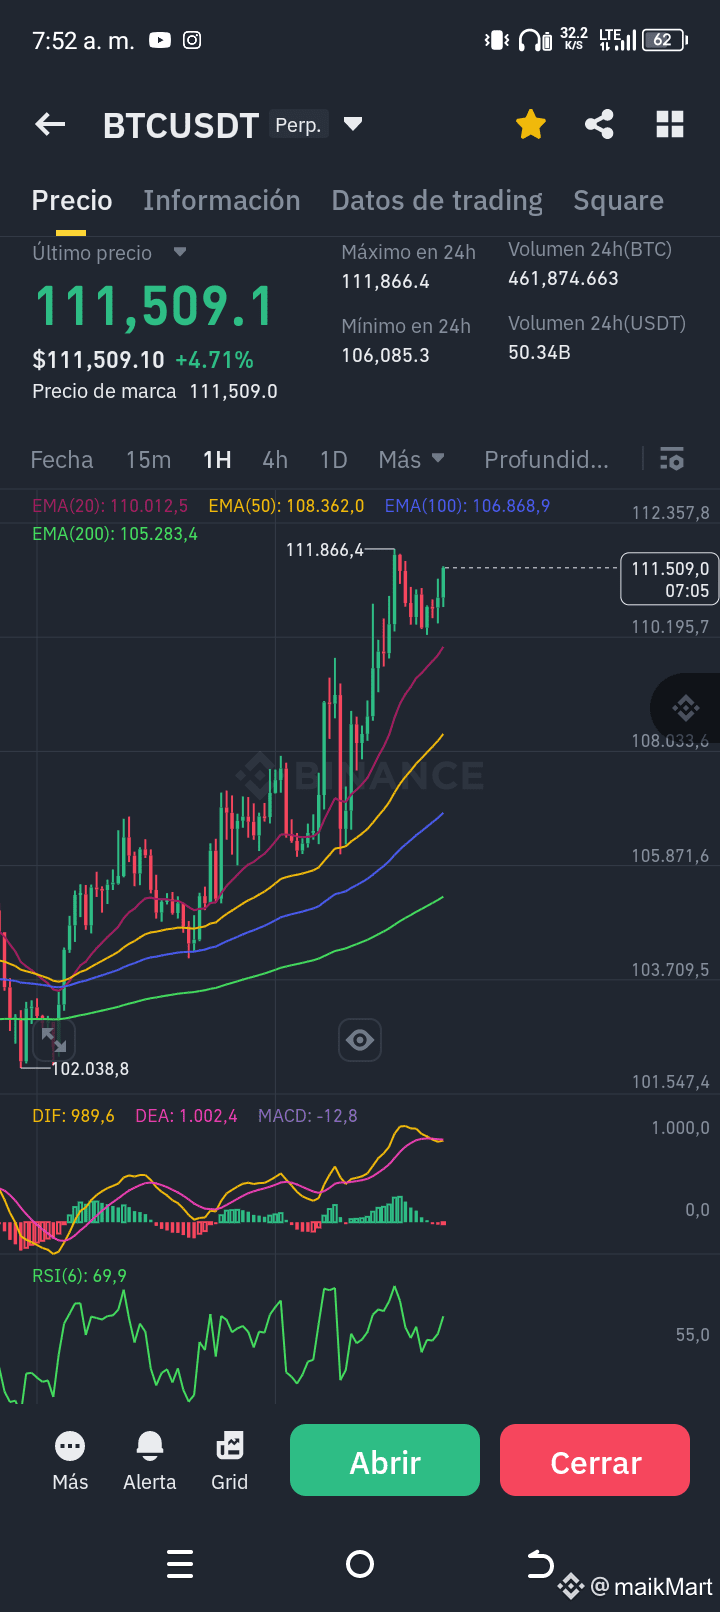Viewport: 720px width, 1612px height.
Task: Select the 1D timeframe
Action: coord(333,460)
